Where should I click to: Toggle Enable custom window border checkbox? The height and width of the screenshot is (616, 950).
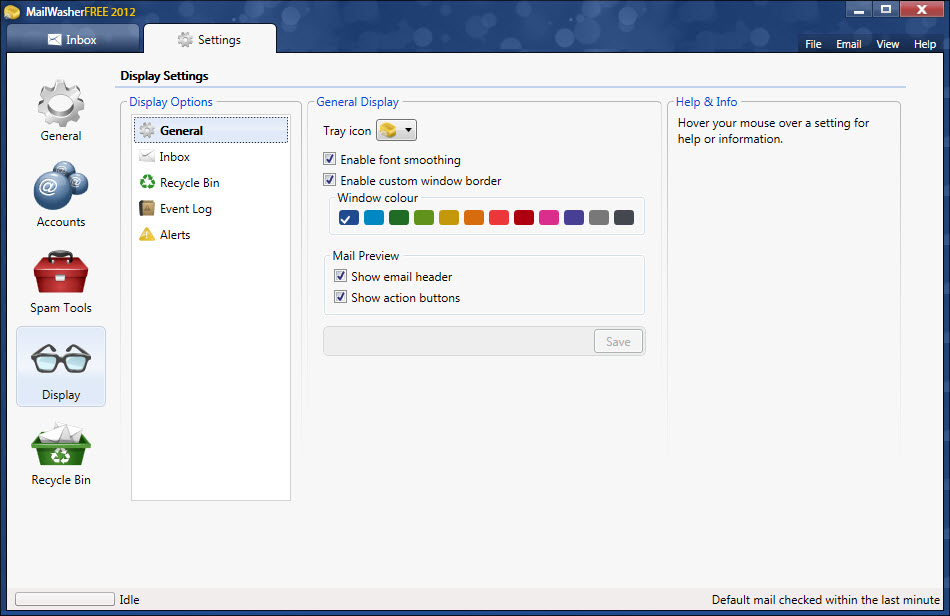(x=330, y=180)
